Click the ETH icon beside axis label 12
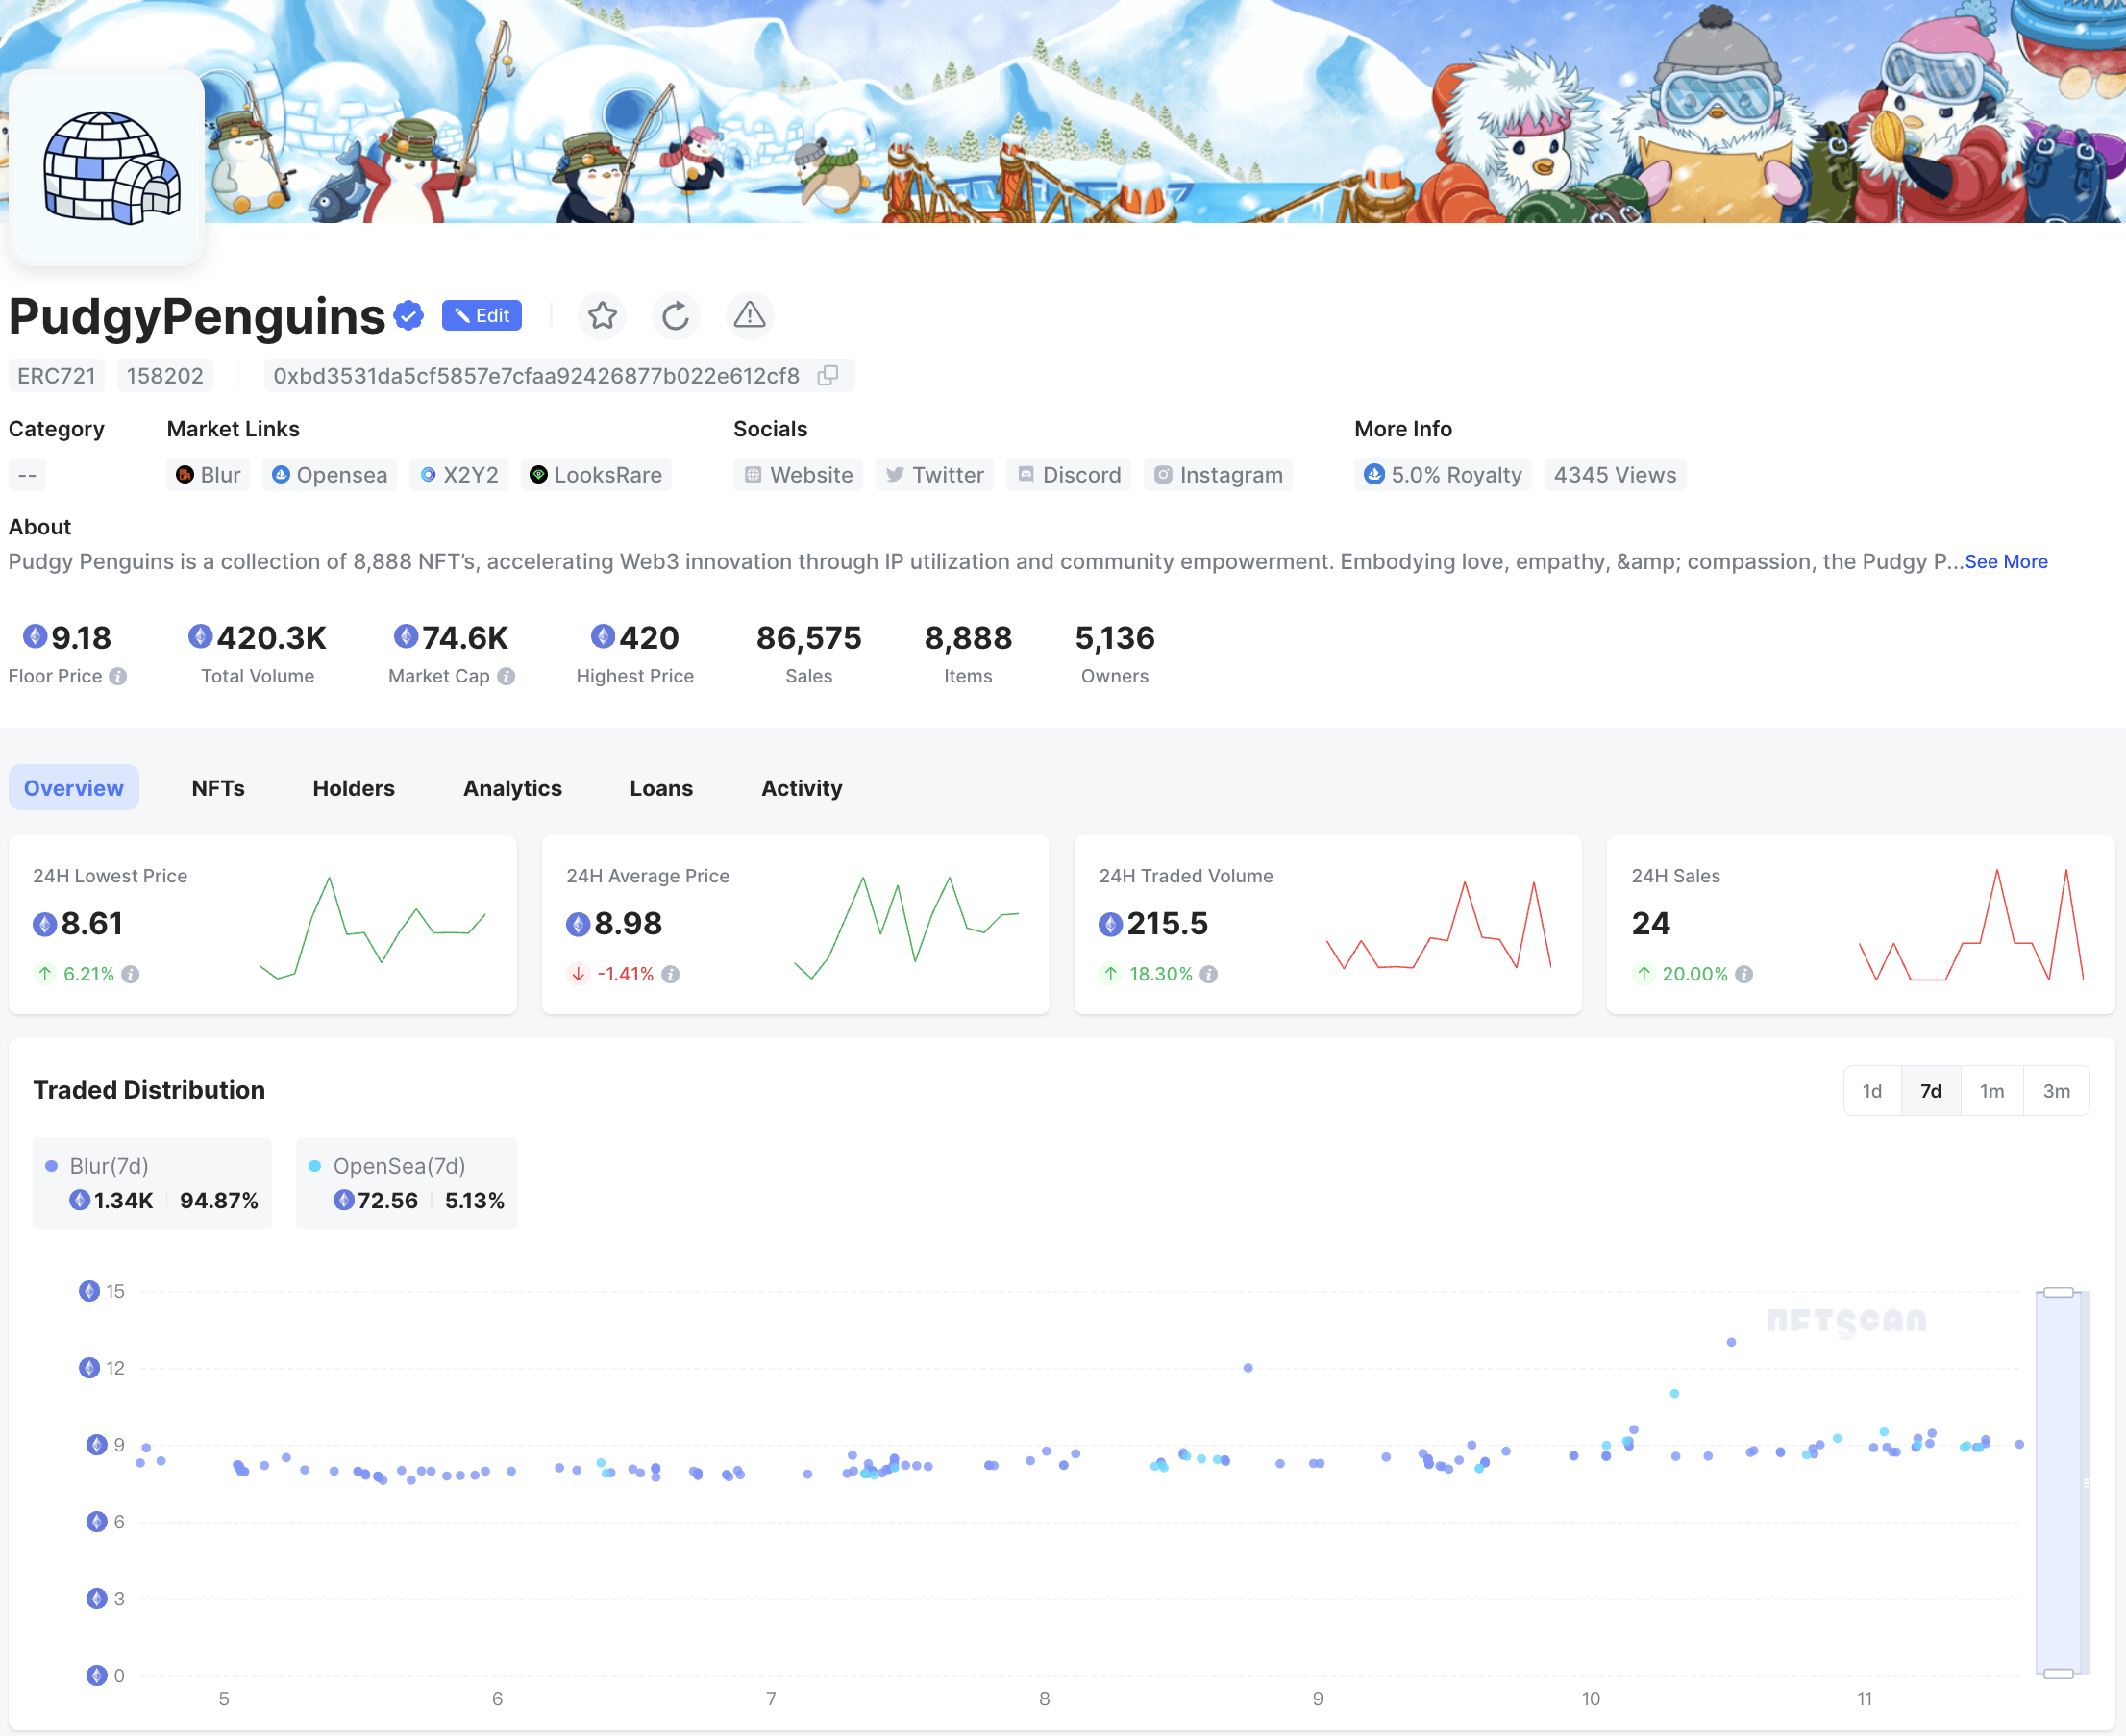2126x1736 pixels. [x=89, y=1369]
